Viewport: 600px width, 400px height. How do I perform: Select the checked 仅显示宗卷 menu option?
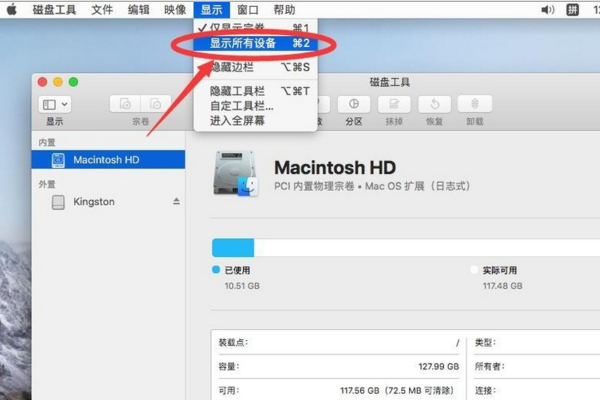pos(256,28)
